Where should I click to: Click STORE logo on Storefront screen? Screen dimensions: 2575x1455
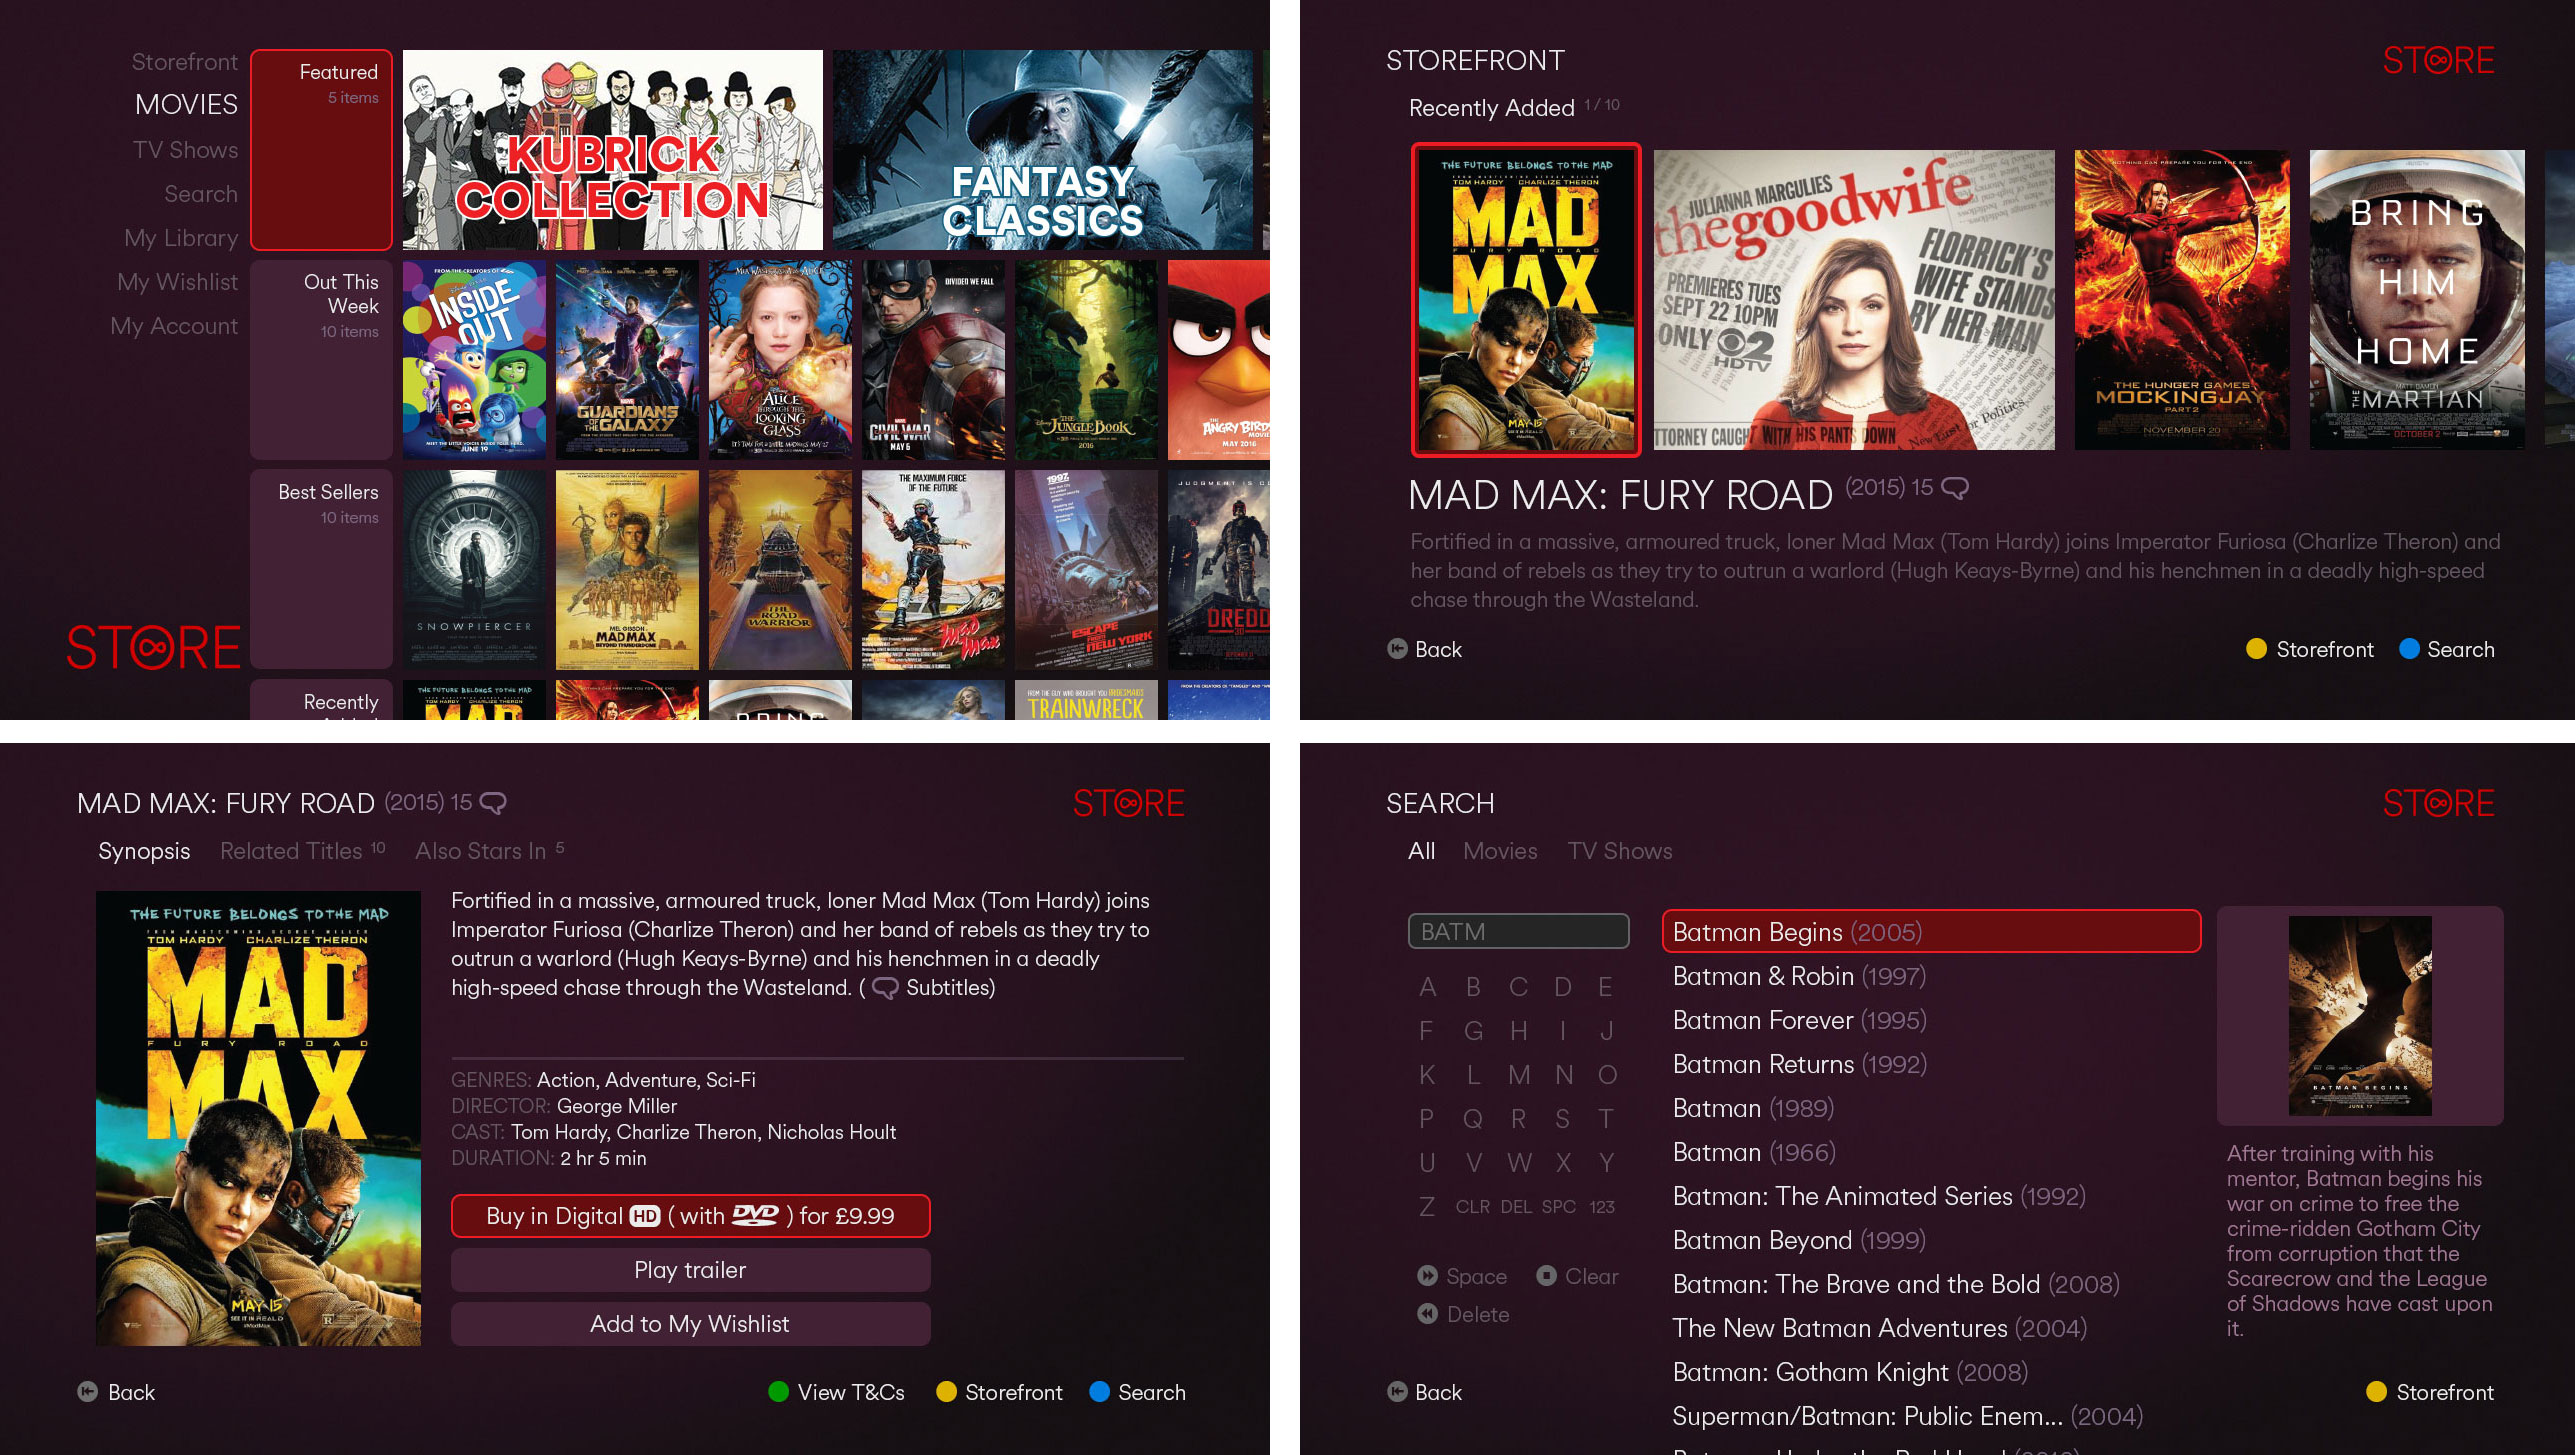(x=2438, y=61)
